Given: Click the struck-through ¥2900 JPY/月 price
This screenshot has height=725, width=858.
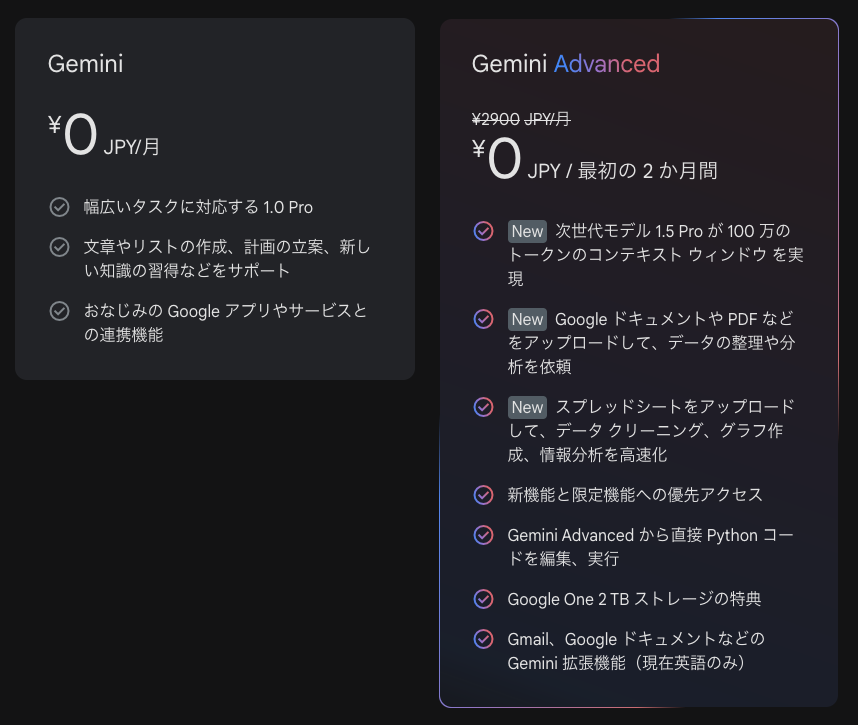Looking at the screenshot, I should pyautogui.click(x=521, y=119).
